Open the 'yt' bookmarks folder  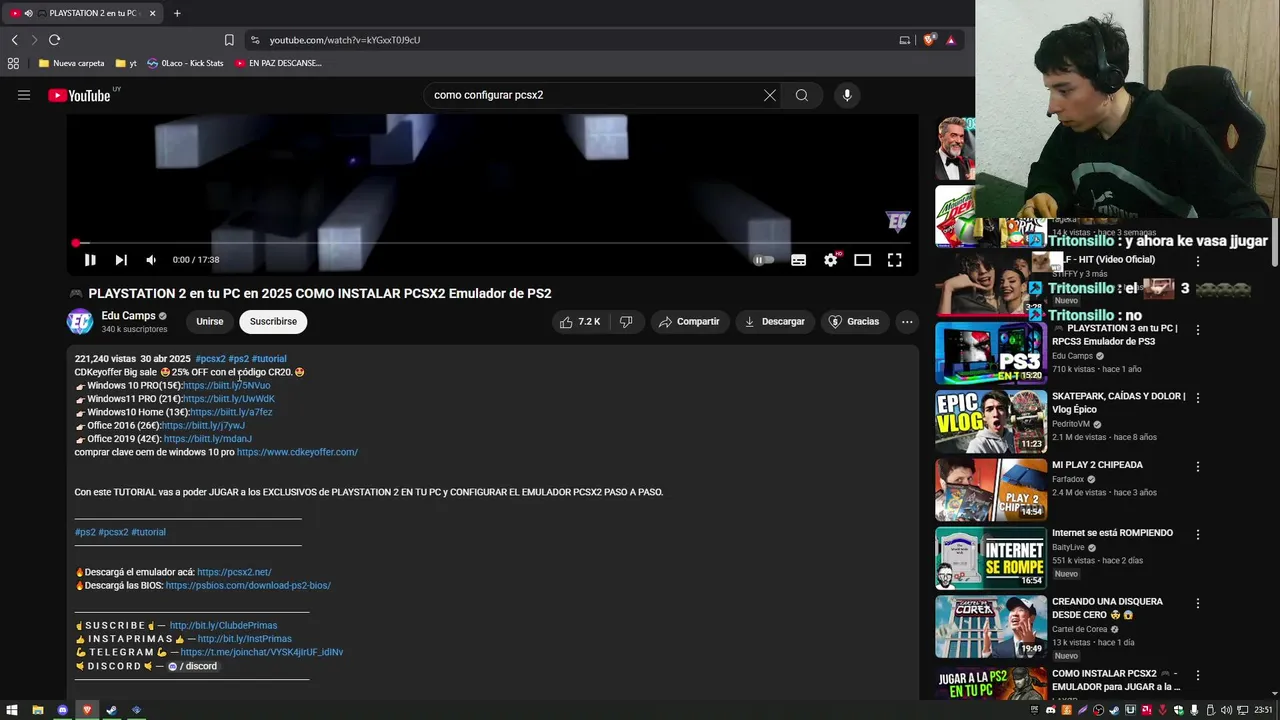[x=126, y=63]
